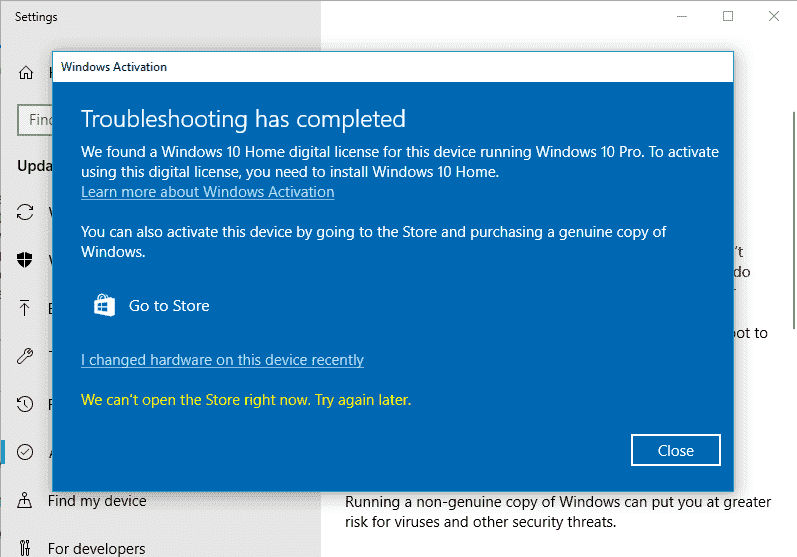Viewport: 797px width, 557px height.
Task: Close the troubleshooting dialog with Close button
Action: pyautogui.click(x=676, y=450)
